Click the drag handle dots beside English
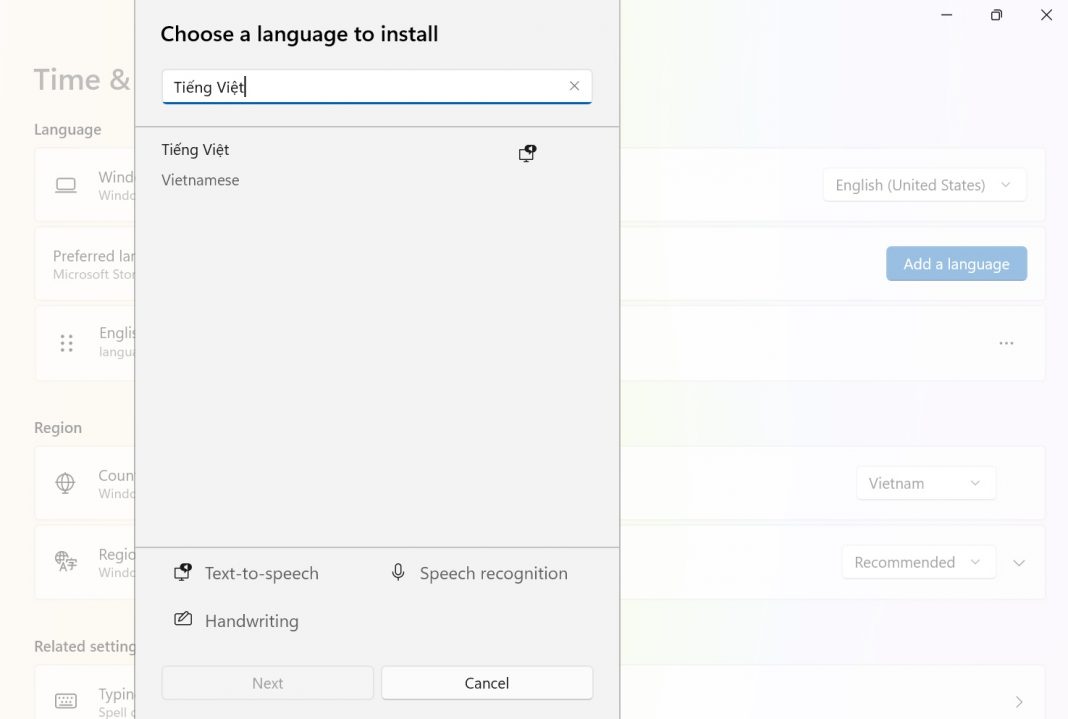The image size is (1068, 719). coord(67,343)
